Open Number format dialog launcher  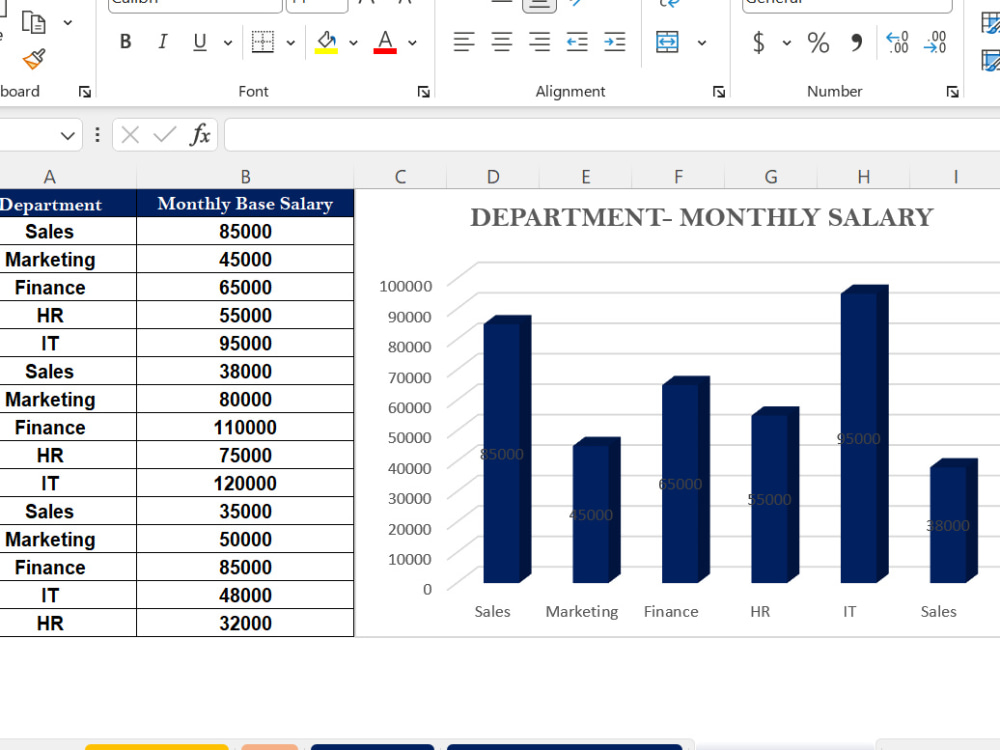[953, 92]
